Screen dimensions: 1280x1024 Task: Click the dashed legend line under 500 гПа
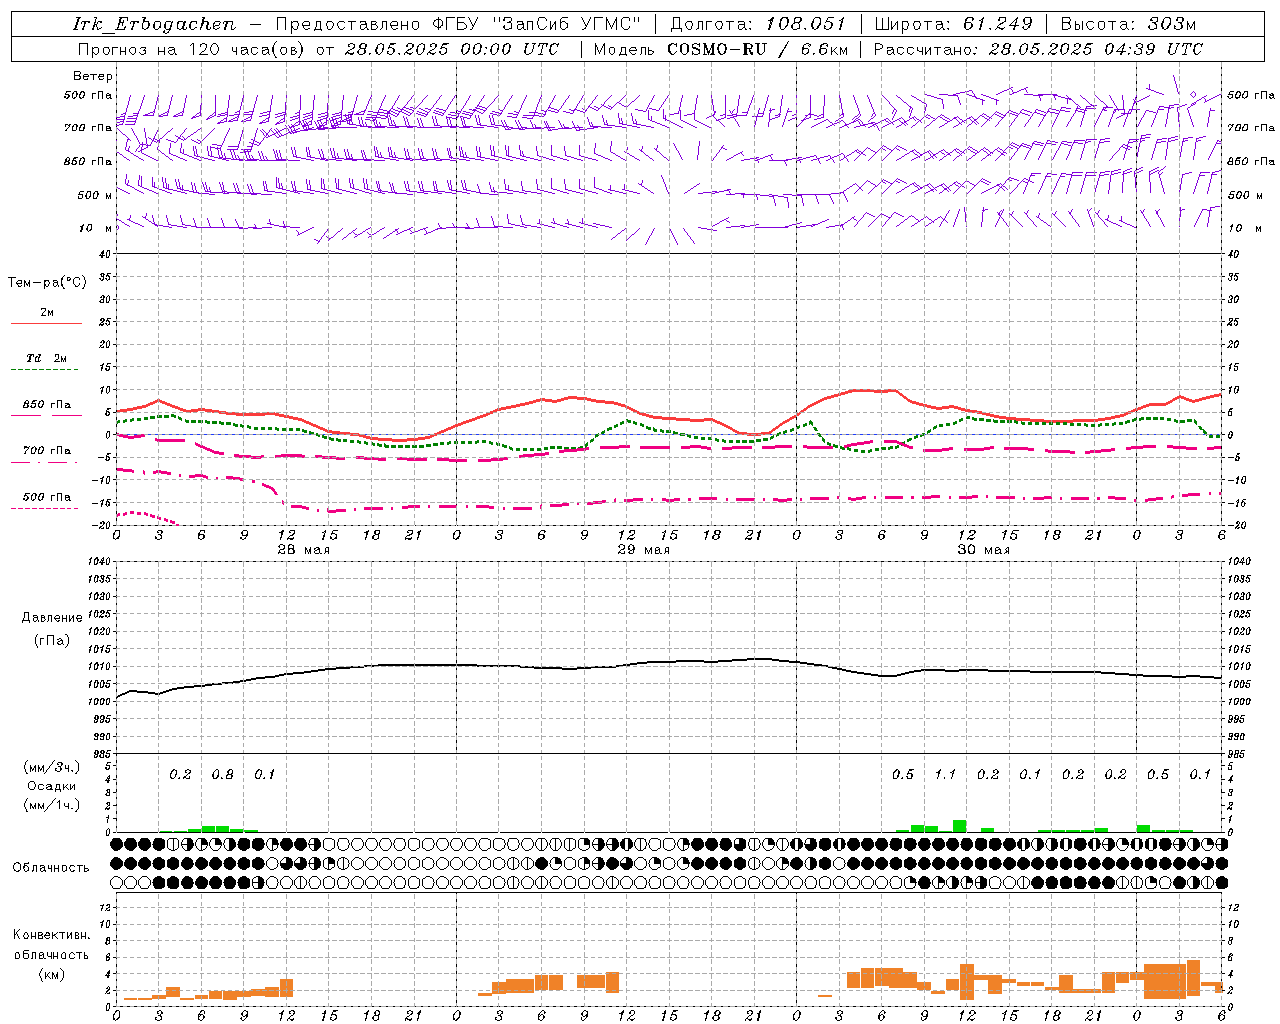coord(44,509)
